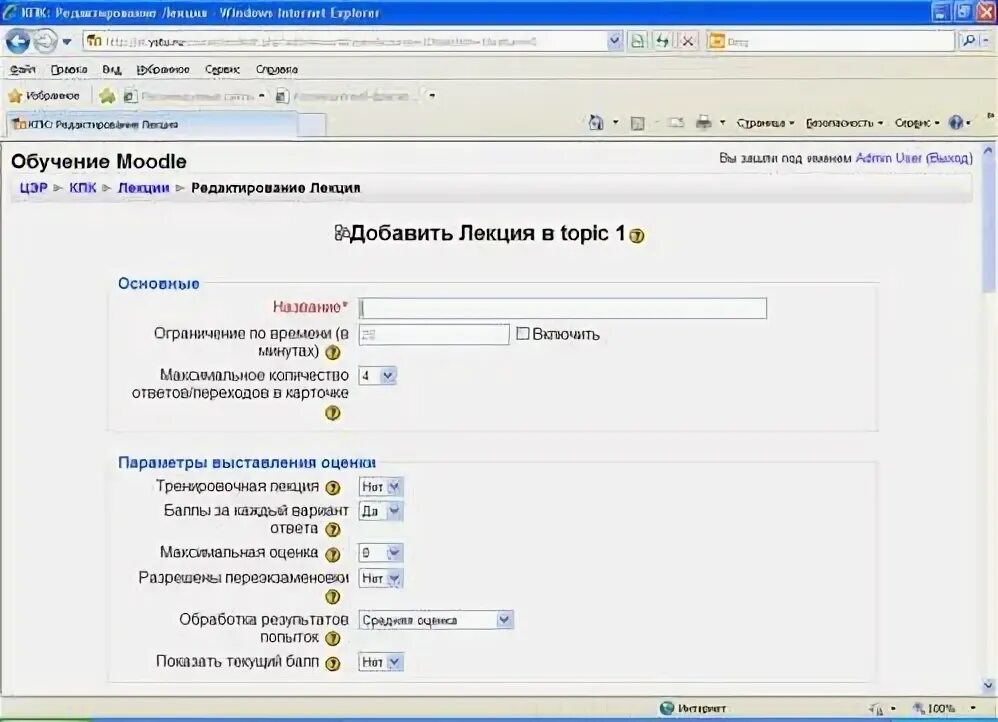Click the Лекции breadcrumb link
This screenshot has height=722, width=998.
tap(143, 188)
